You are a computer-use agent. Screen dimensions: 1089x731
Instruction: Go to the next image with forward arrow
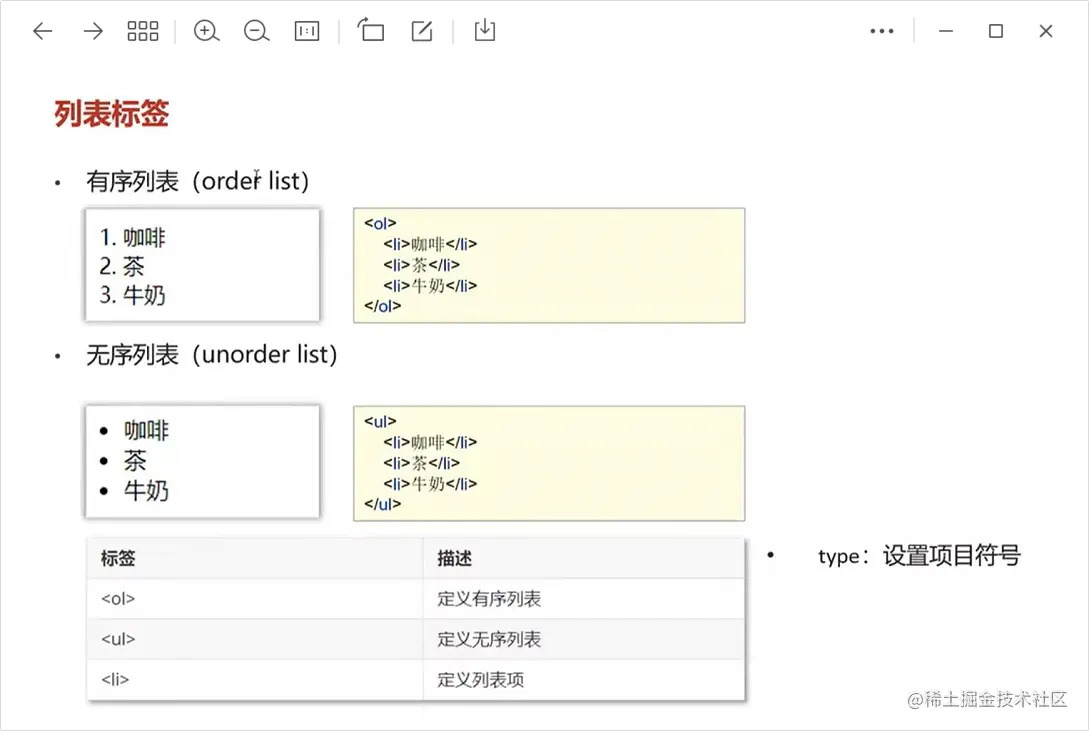(92, 31)
